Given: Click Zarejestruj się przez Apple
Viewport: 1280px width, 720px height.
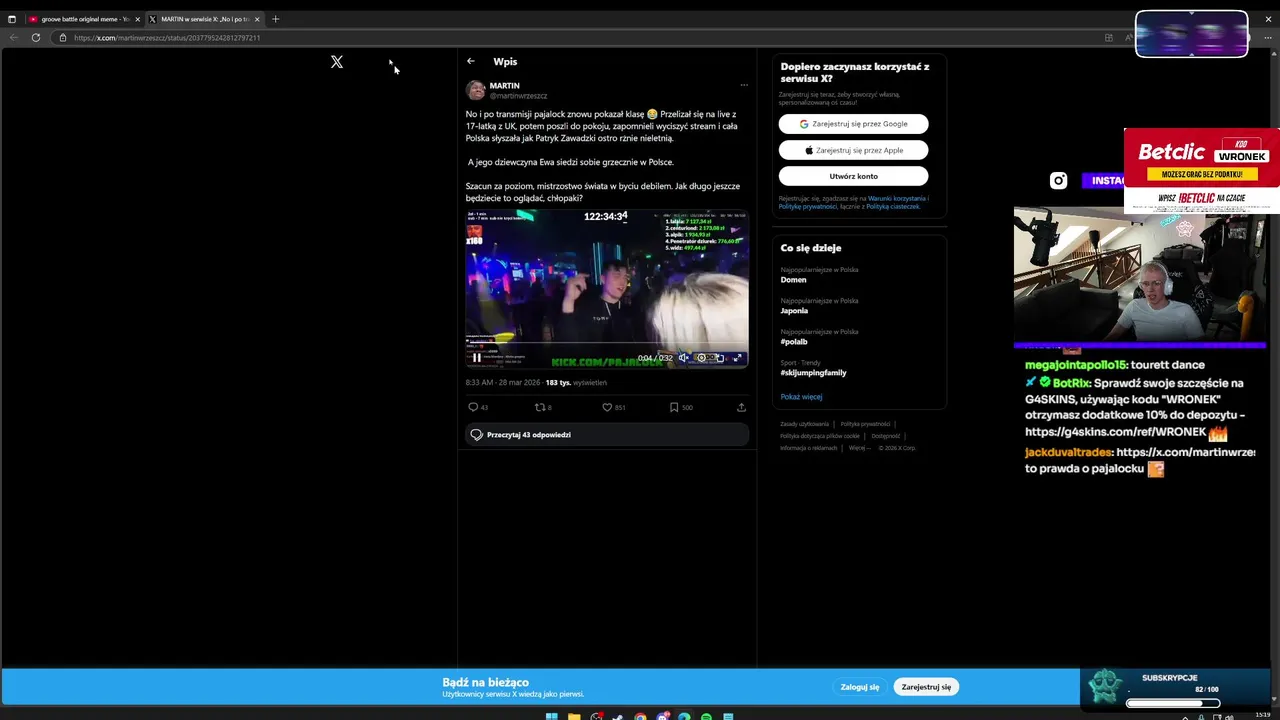Looking at the screenshot, I should [853, 150].
